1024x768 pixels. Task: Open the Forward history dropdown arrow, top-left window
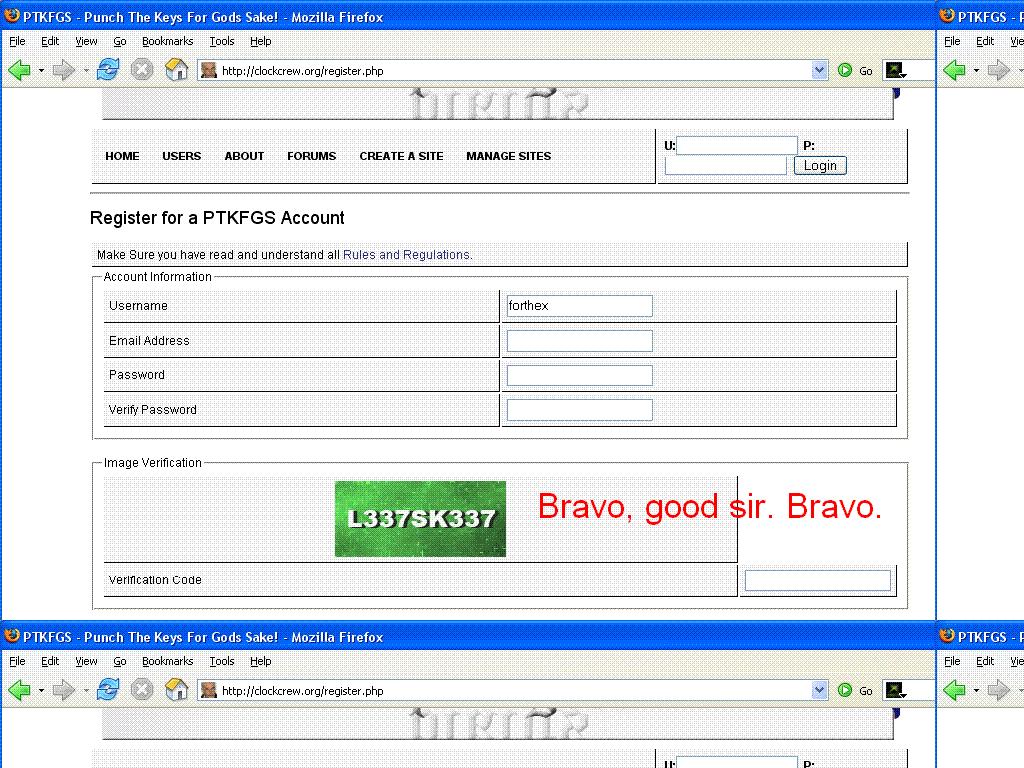(86, 71)
